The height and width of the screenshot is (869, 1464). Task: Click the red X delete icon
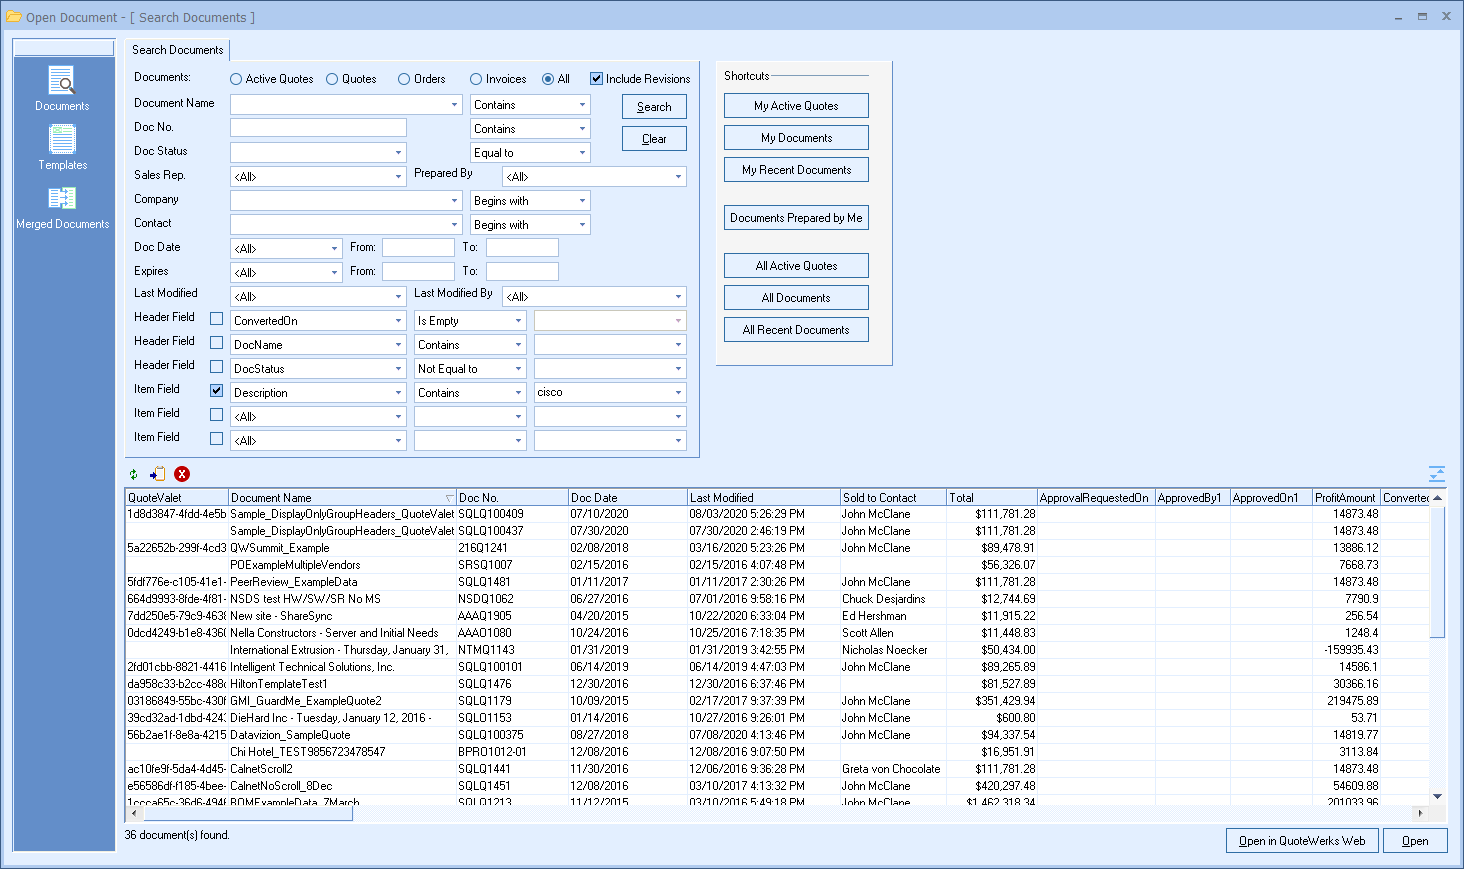[x=182, y=475]
